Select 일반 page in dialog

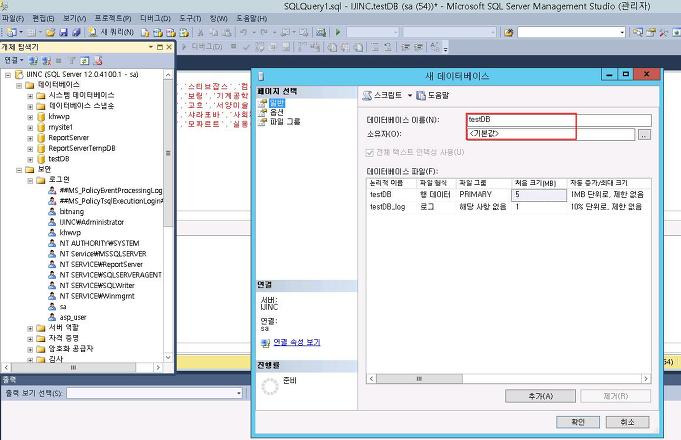coord(277,103)
